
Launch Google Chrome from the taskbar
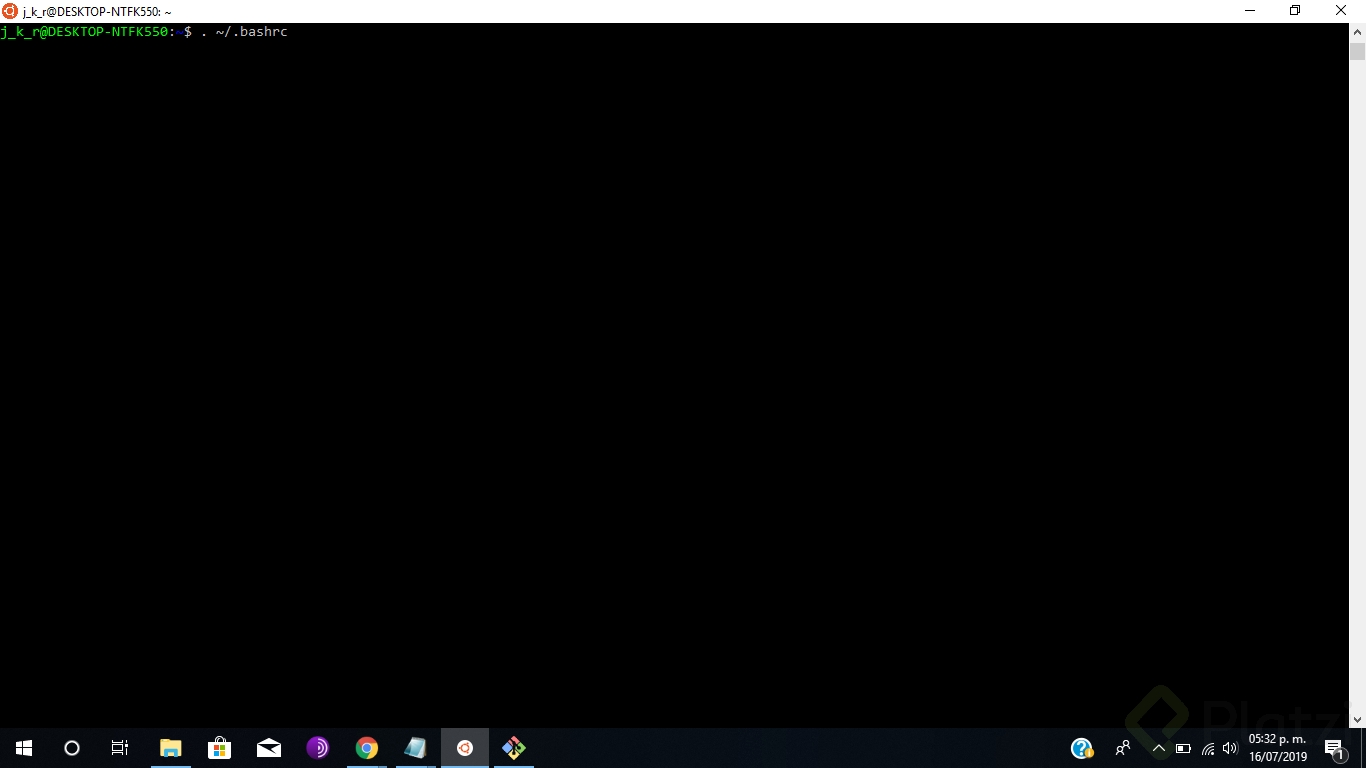[x=366, y=748]
